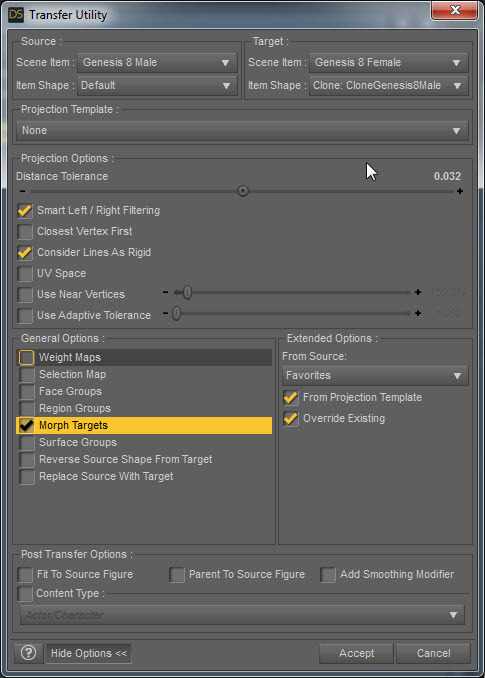
Task: Enable Surface Groups checkbox
Action: (26, 442)
